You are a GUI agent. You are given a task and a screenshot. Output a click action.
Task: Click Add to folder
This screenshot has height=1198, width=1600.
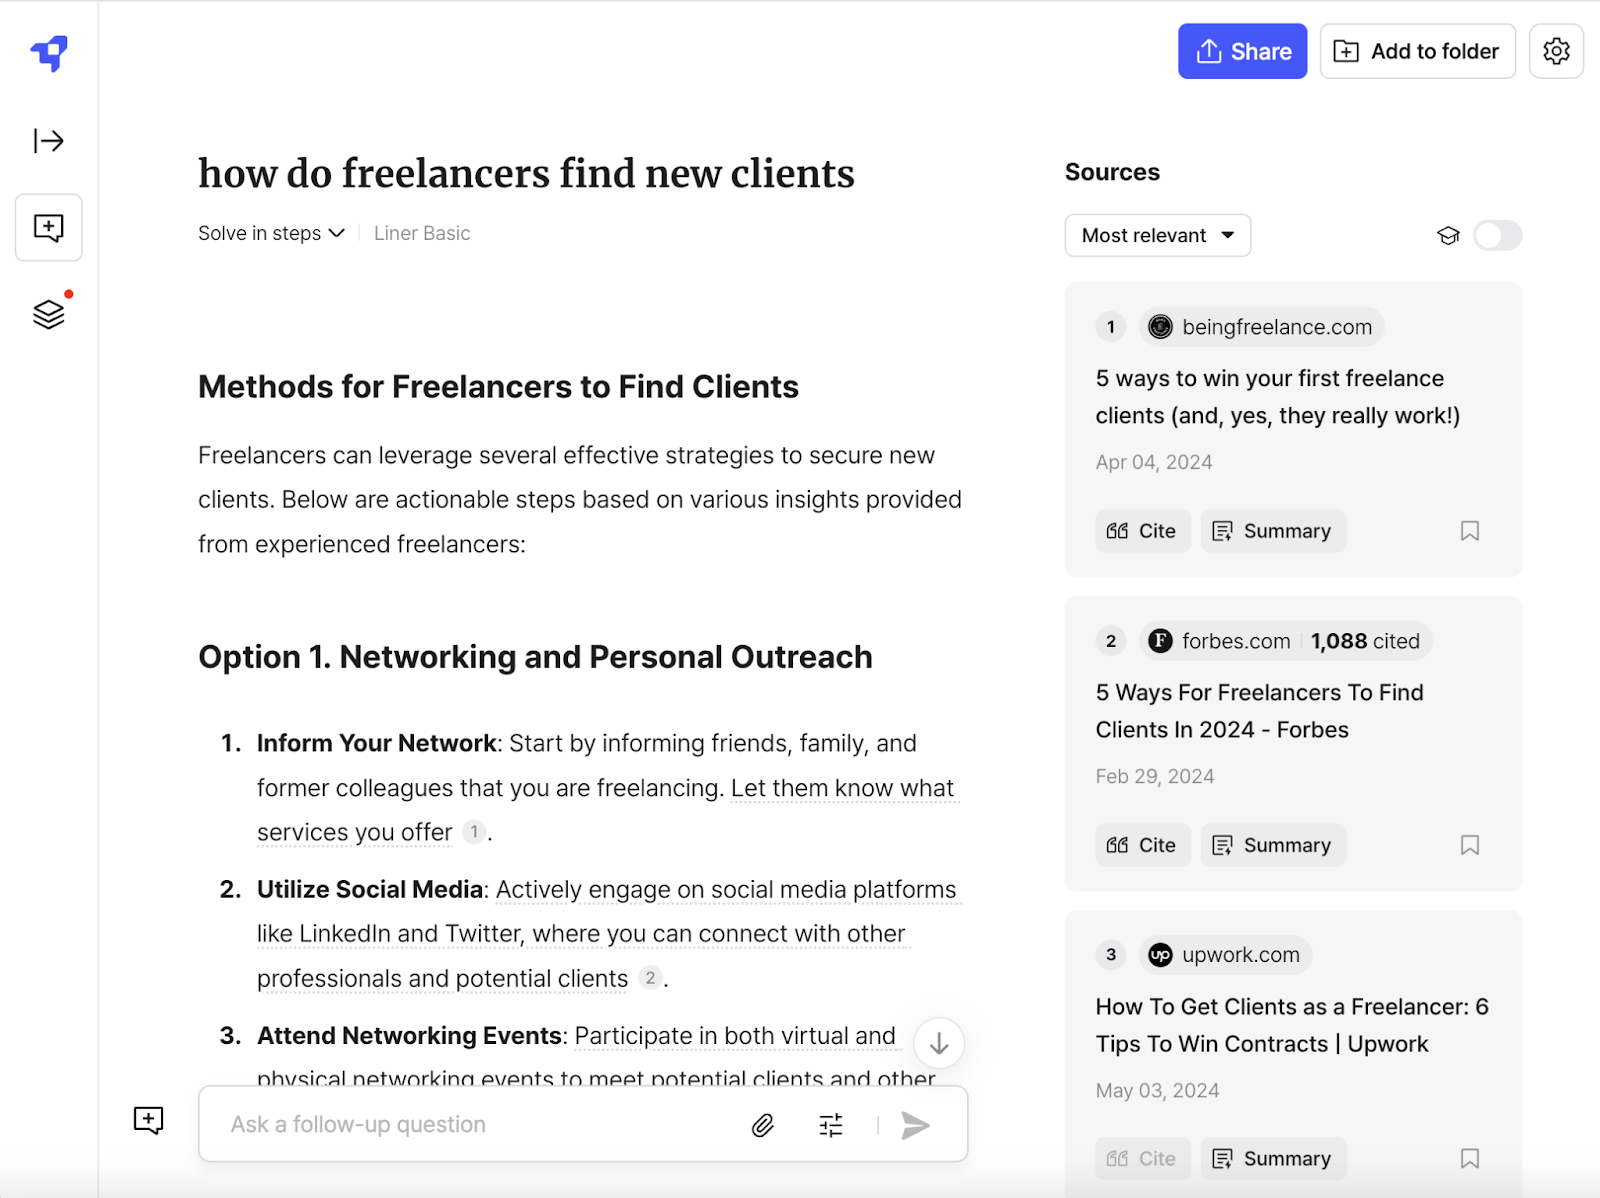(x=1417, y=51)
